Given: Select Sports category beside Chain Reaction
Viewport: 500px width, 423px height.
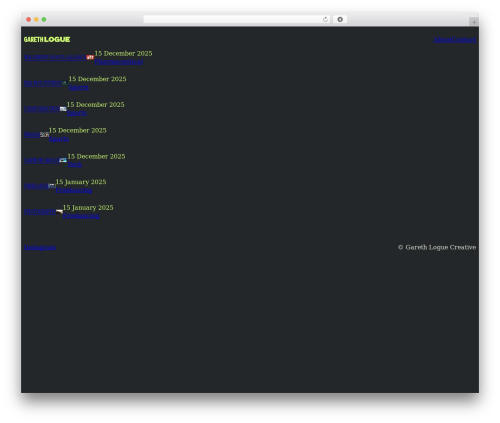Looking at the screenshot, I should [77, 113].
